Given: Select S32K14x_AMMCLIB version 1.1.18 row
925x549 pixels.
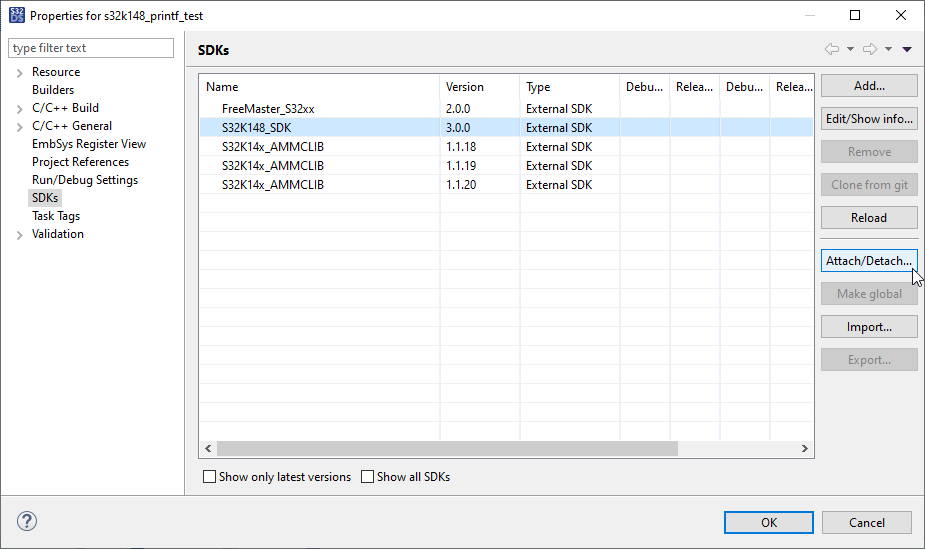Looking at the screenshot, I should (x=506, y=146).
